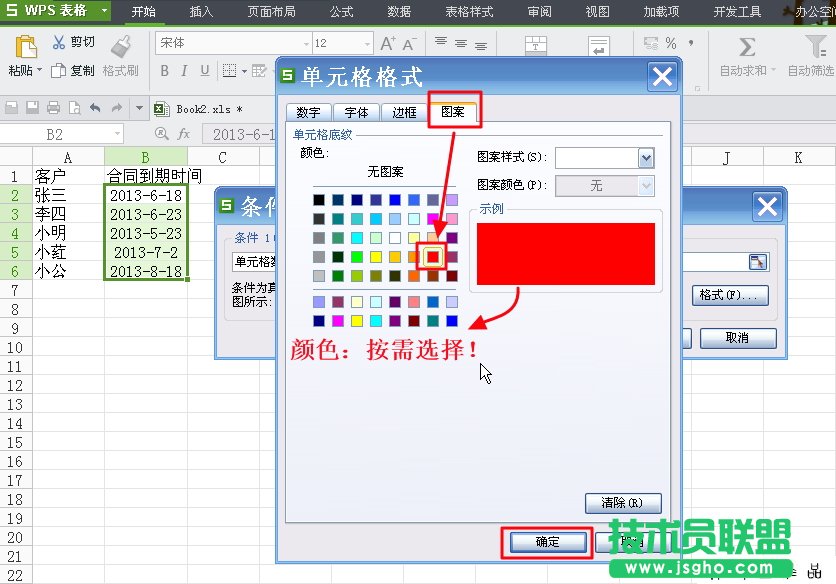Open the 宋体 font name dropdown
The width and height of the screenshot is (836, 584).
point(306,44)
